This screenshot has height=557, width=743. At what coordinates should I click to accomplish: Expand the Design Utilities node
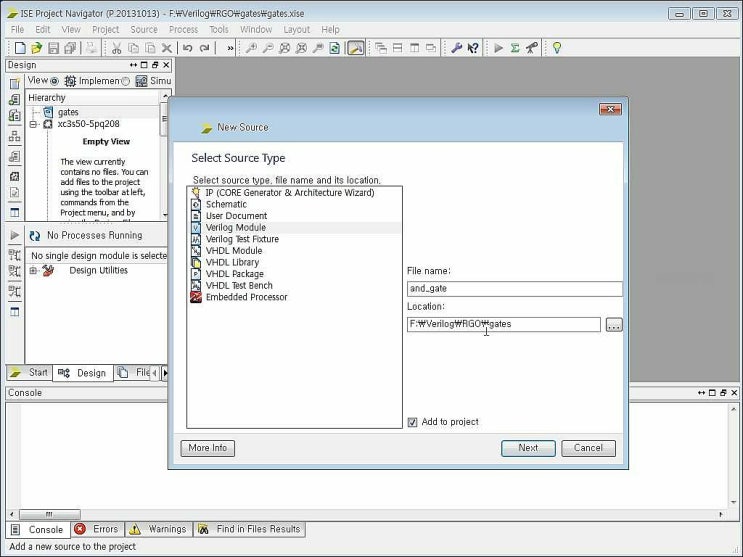pos(33,271)
